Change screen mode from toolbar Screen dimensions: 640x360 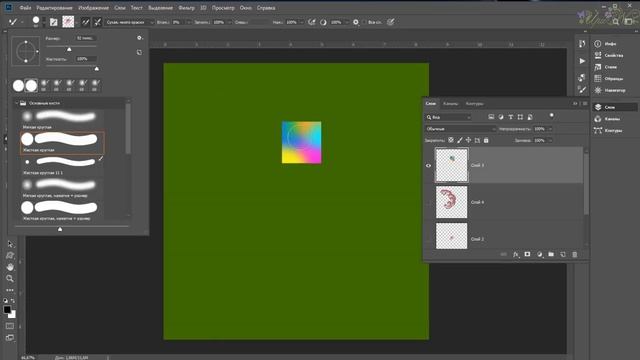pos(10,338)
